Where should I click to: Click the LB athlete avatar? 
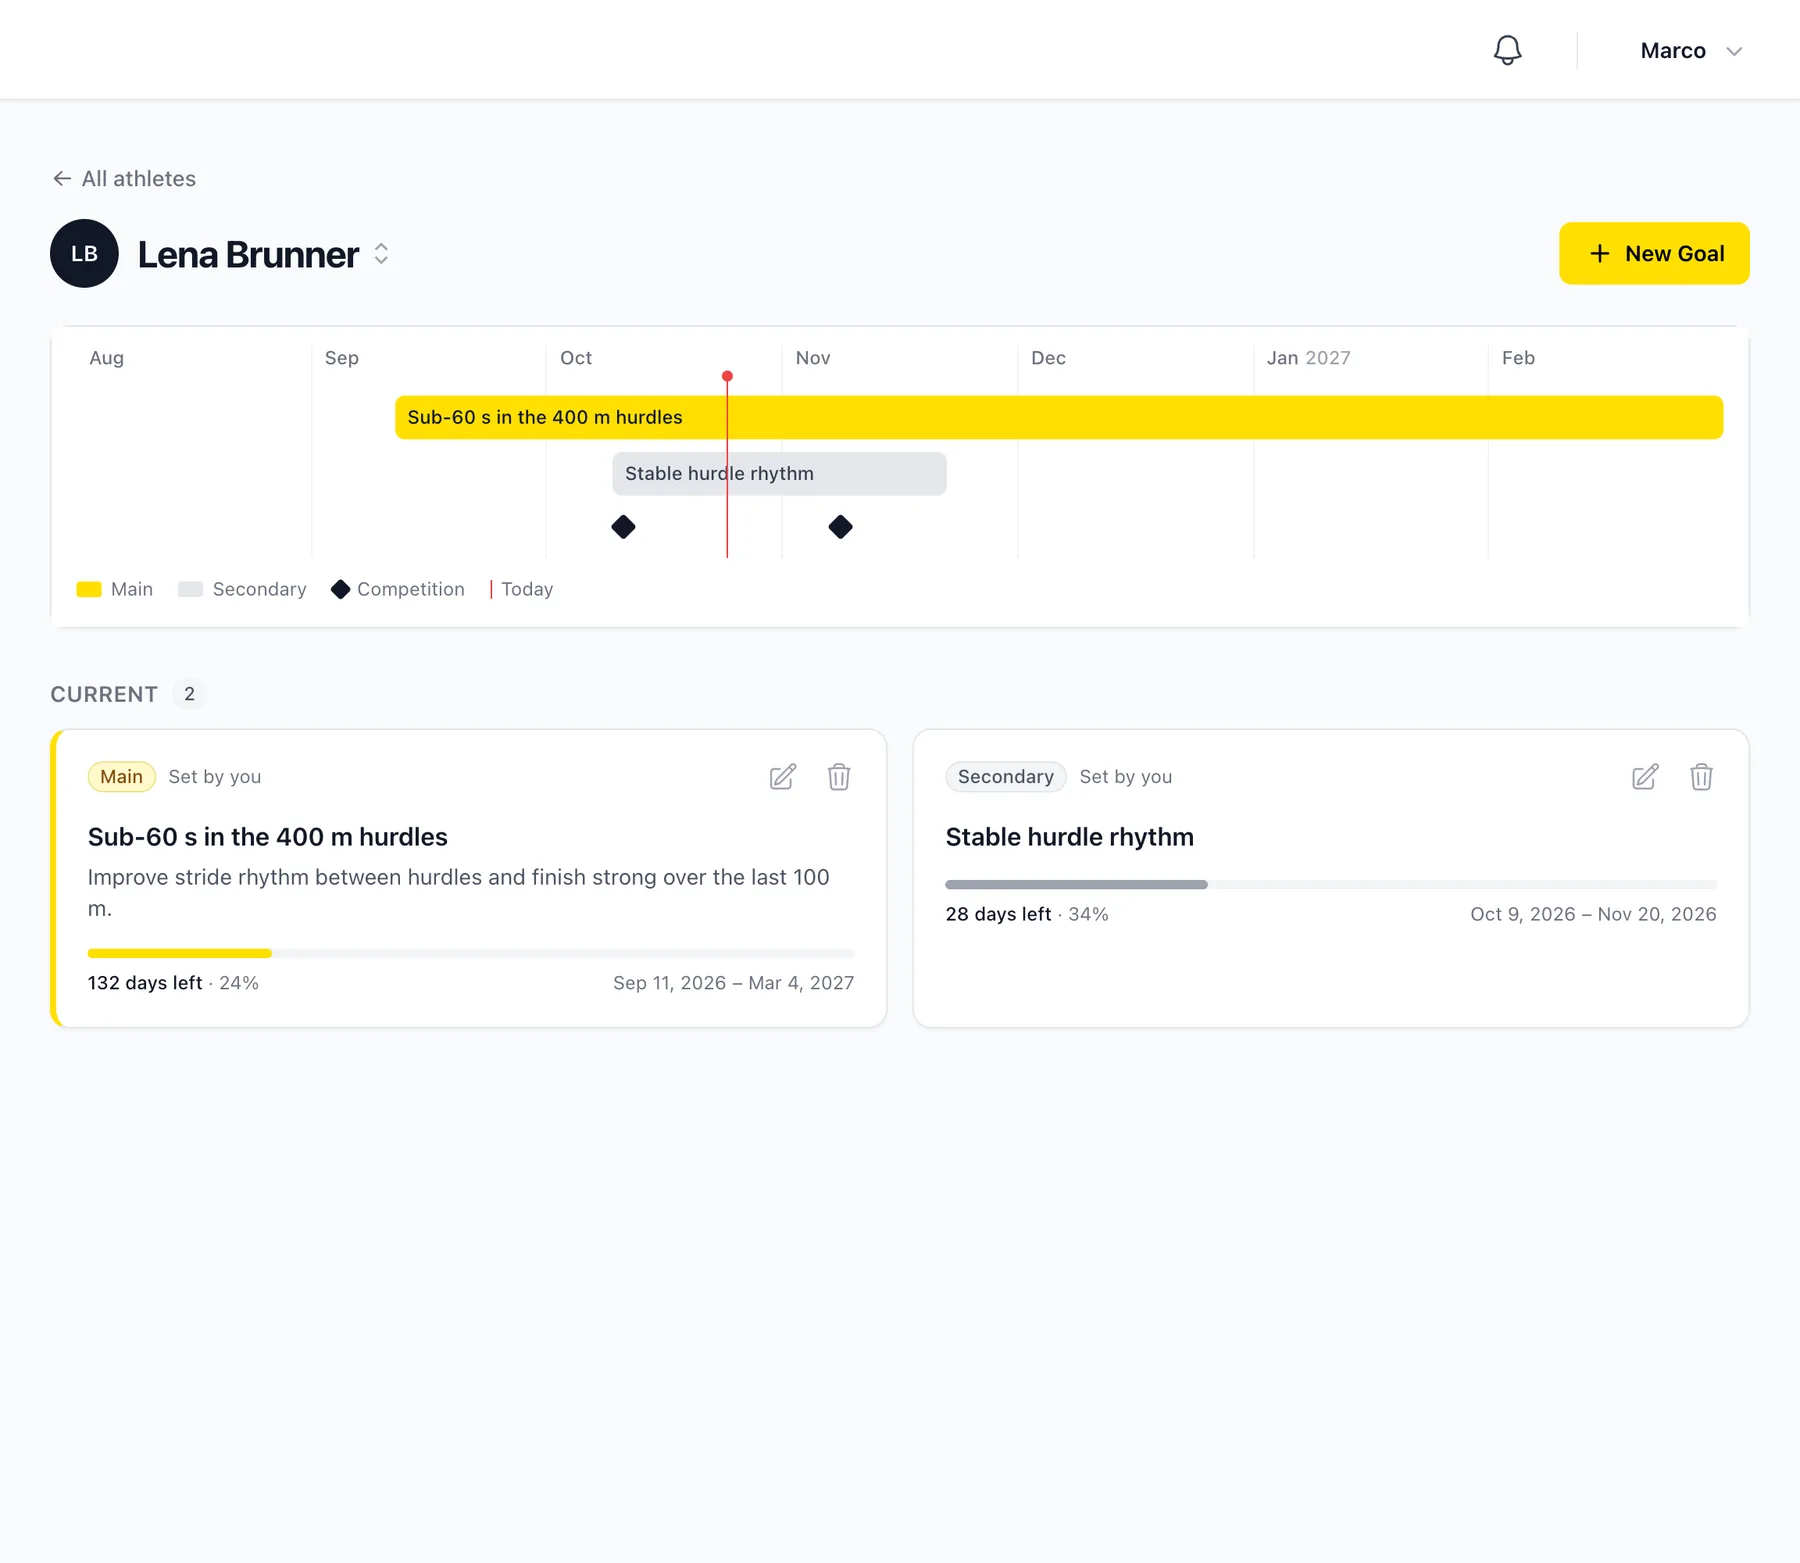84,254
